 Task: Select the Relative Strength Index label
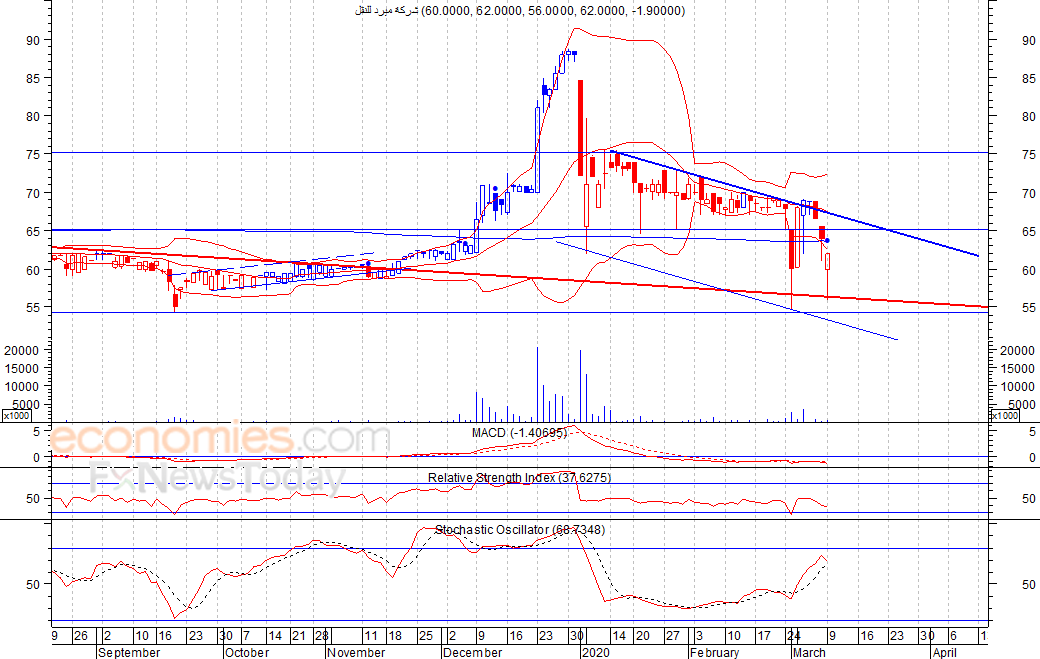(x=519, y=478)
